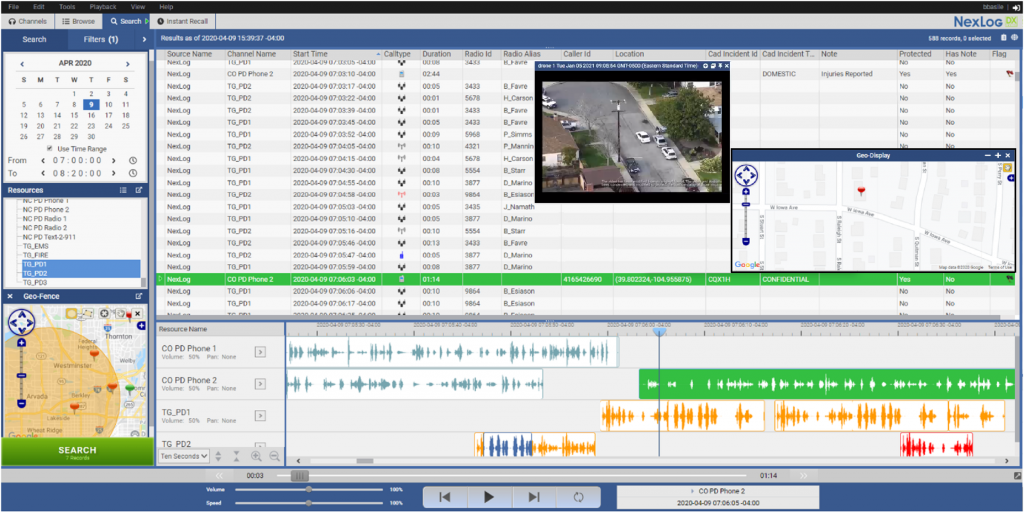Zoom out on Geo-Display map
Viewport: 1024px width, 513px height.
click(746, 242)
